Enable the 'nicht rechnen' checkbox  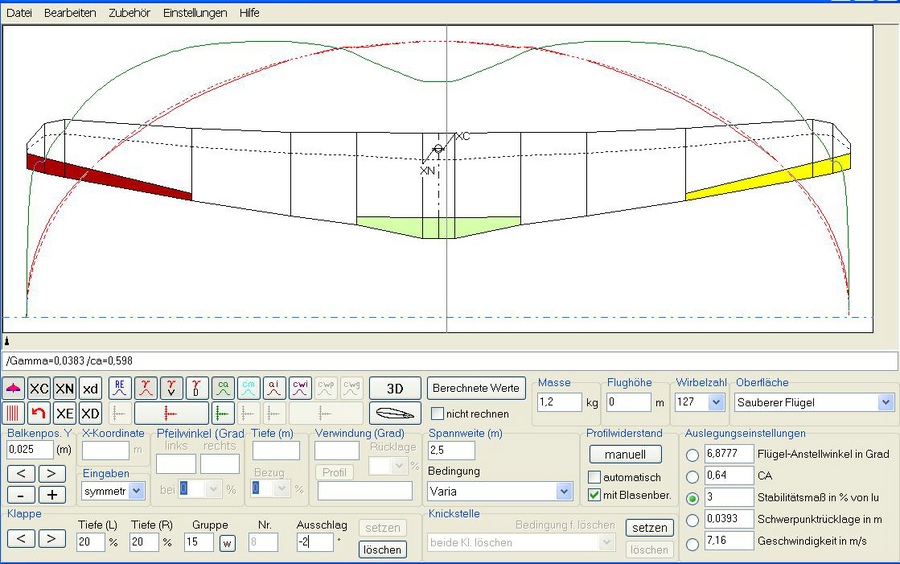(x=438, y=414)
